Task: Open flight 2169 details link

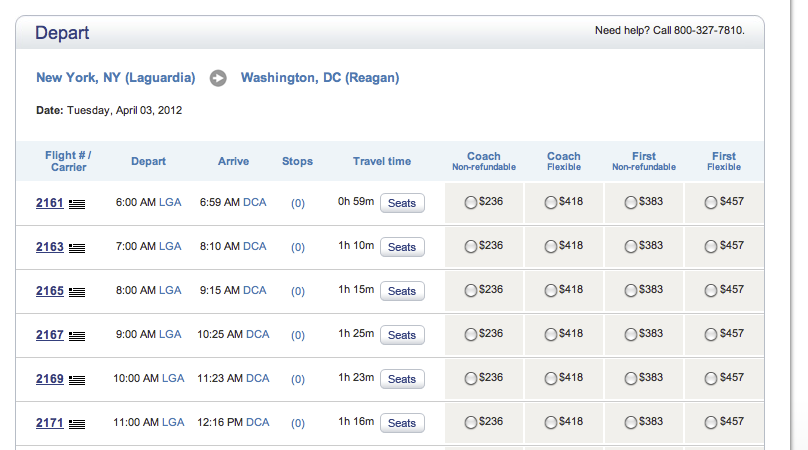Action: click(49, 379)
